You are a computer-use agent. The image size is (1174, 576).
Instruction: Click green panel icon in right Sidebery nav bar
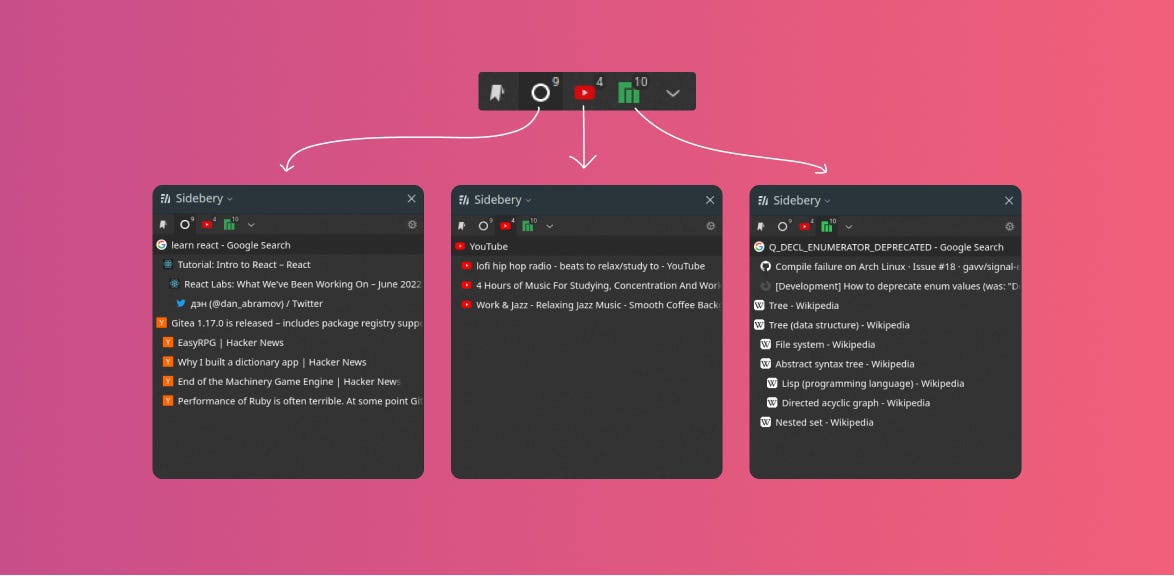click(827, 226)
